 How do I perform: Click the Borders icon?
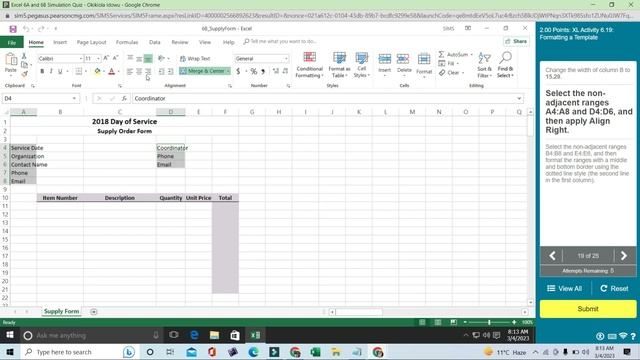coord(78,71)
